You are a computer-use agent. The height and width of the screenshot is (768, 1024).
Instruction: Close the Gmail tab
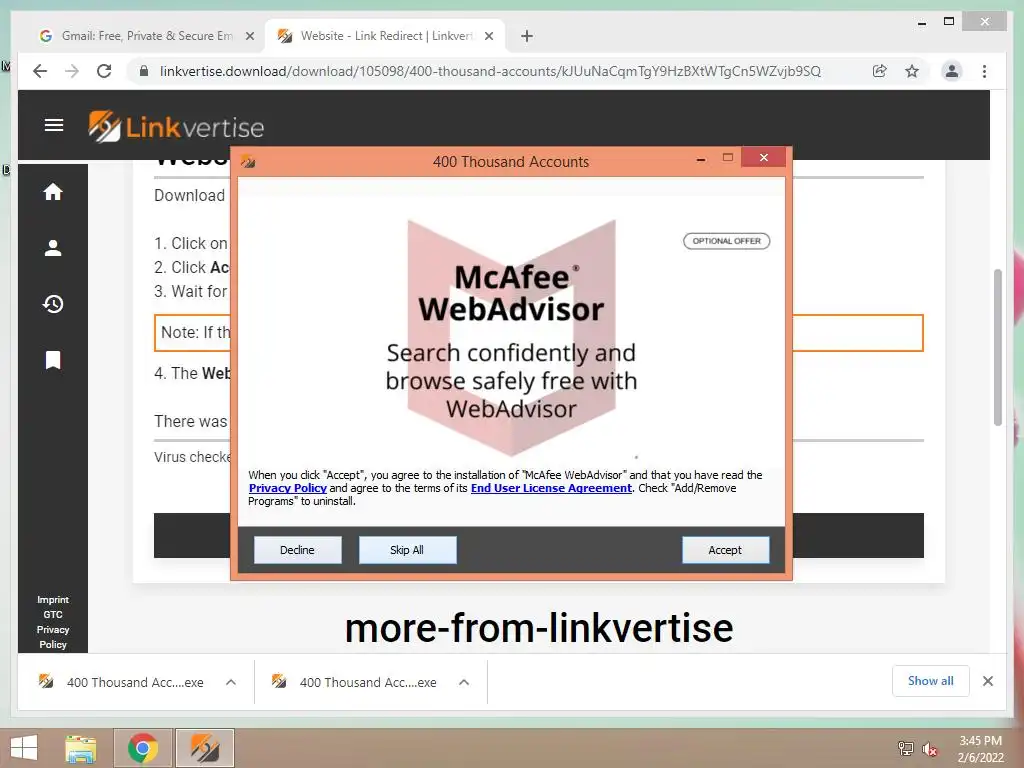(x=249, y=37)
